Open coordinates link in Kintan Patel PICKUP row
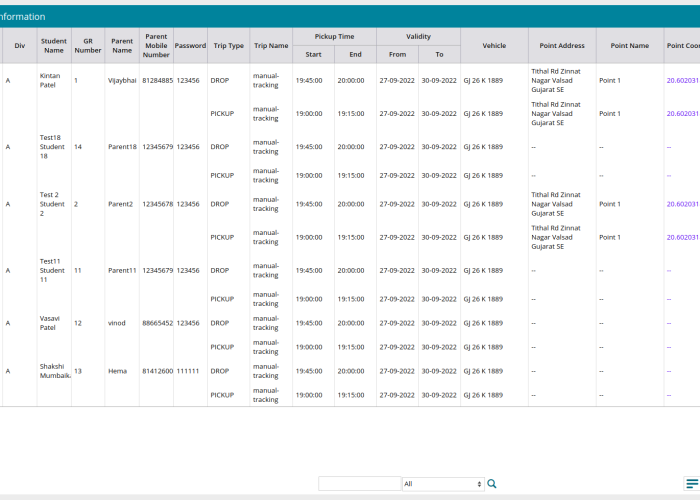This screenshot has width=700, height=500. [683, 114]
